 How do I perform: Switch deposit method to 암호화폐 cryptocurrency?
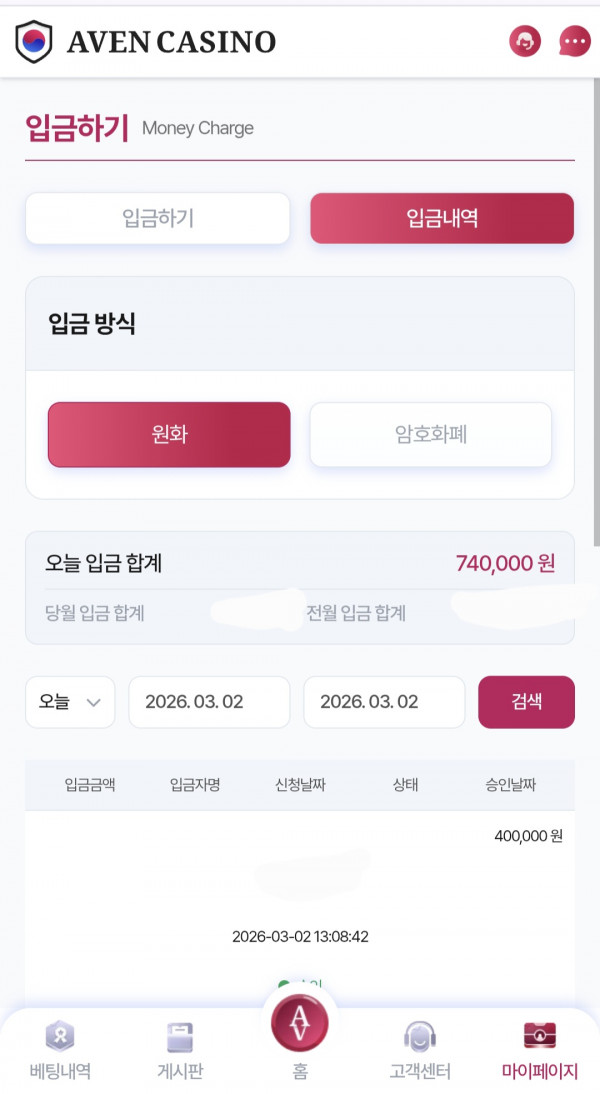click(x=430, y=434)
